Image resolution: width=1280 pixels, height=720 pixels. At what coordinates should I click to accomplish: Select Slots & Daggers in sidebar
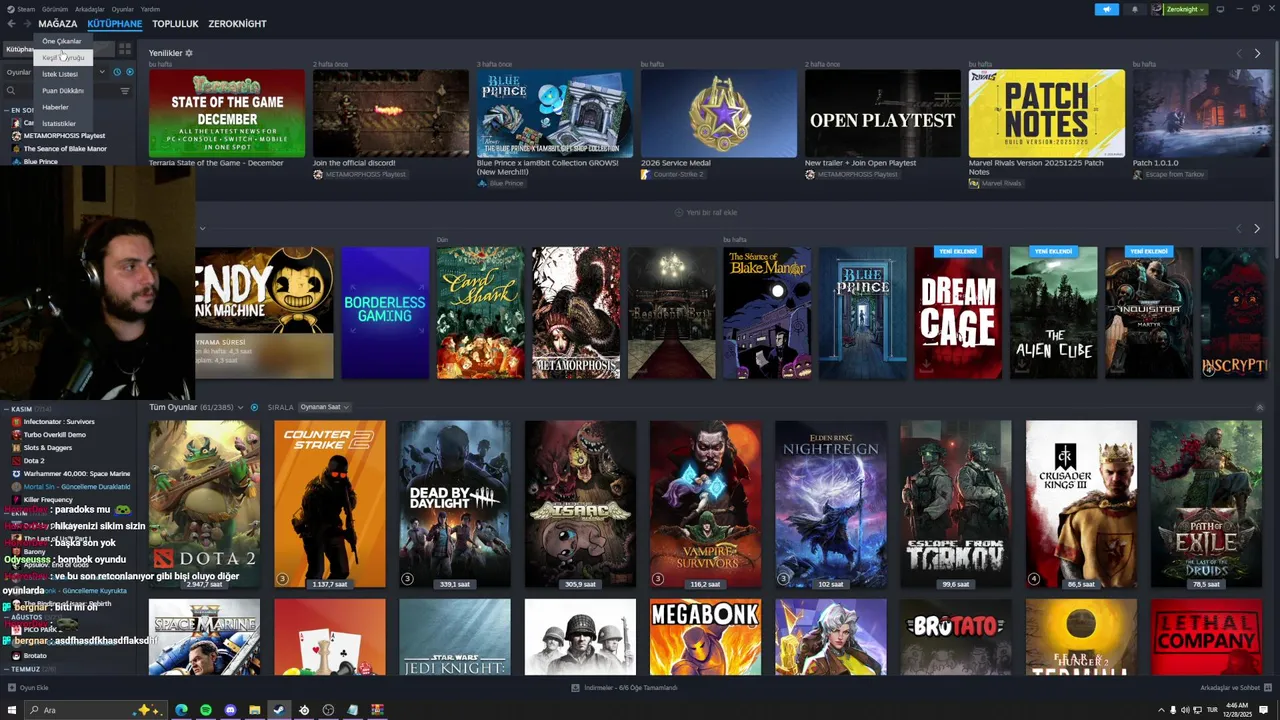tap(48, 448)
